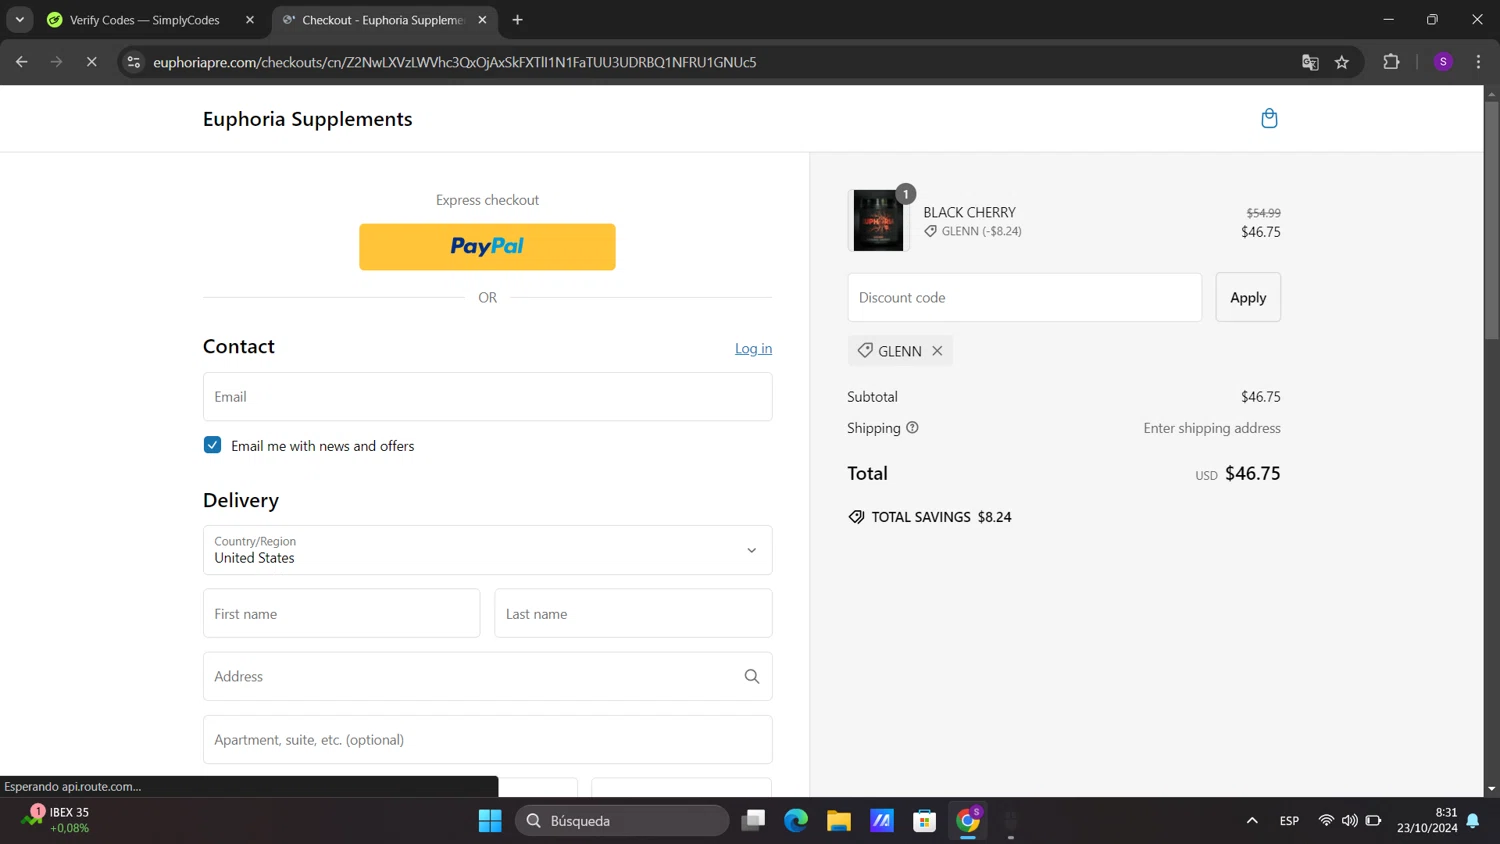The width and height of the screenshot is (1500, 844).
Task: Click the shipping help question mark icon
Action: [x=912, y=428]
